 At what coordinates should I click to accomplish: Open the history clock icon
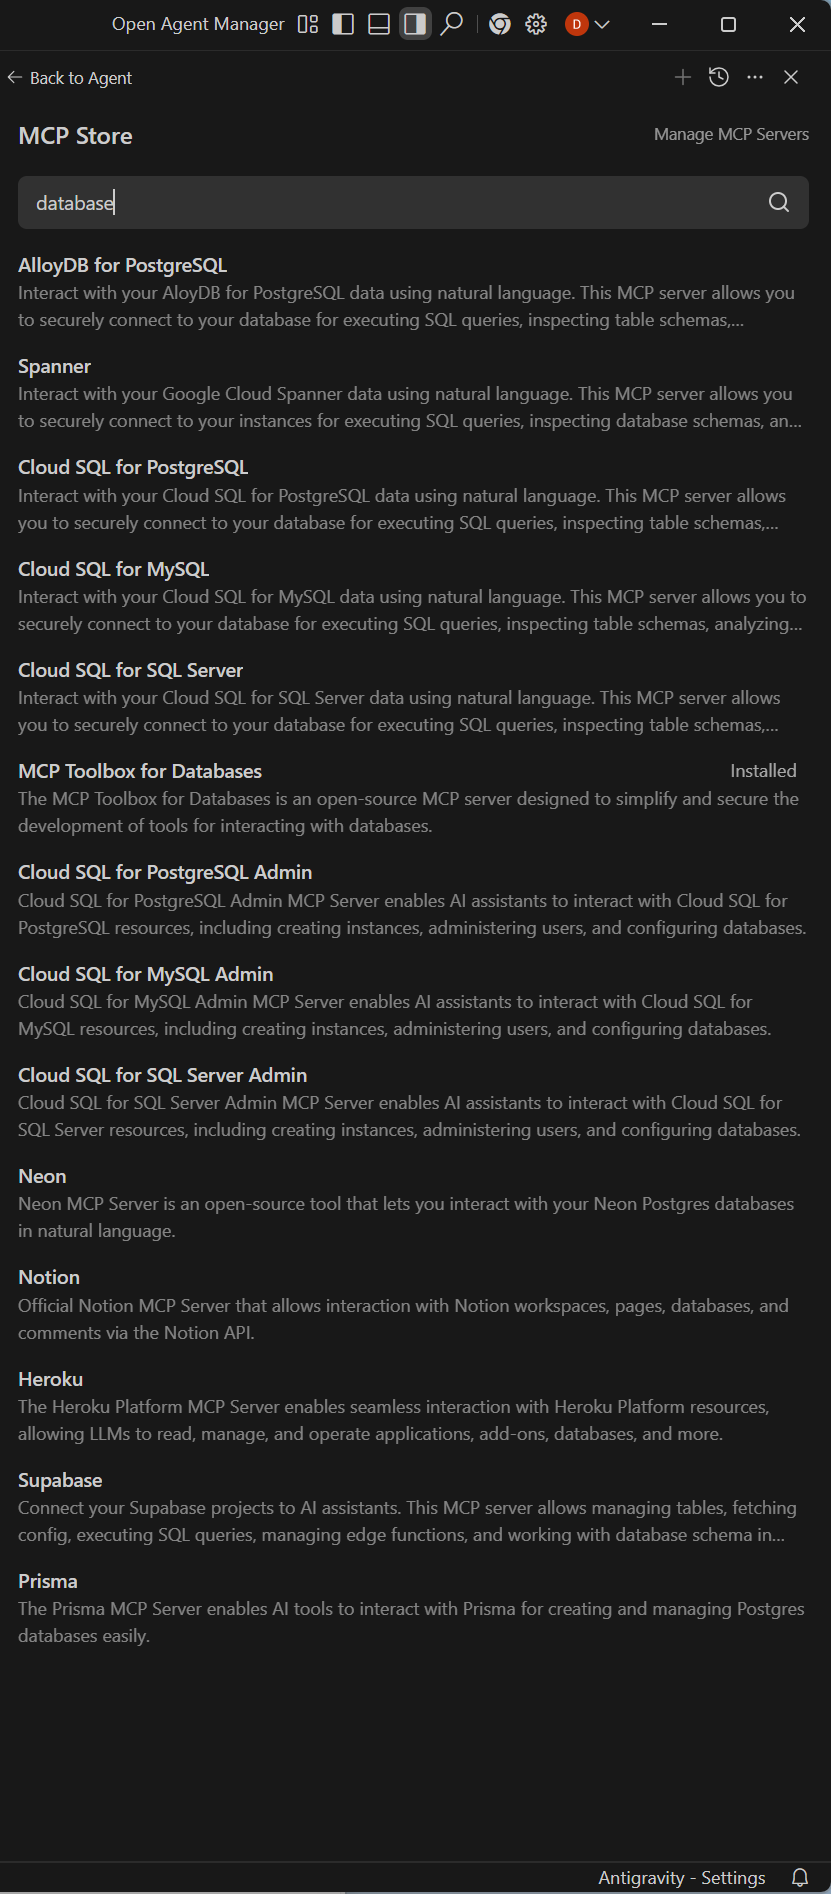click(719, 77)
